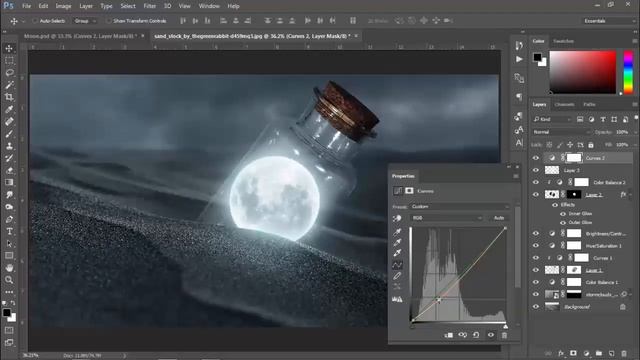Open the Curves Preset dropdown
The height and width of the screenshot is (360, 640).
460,207
